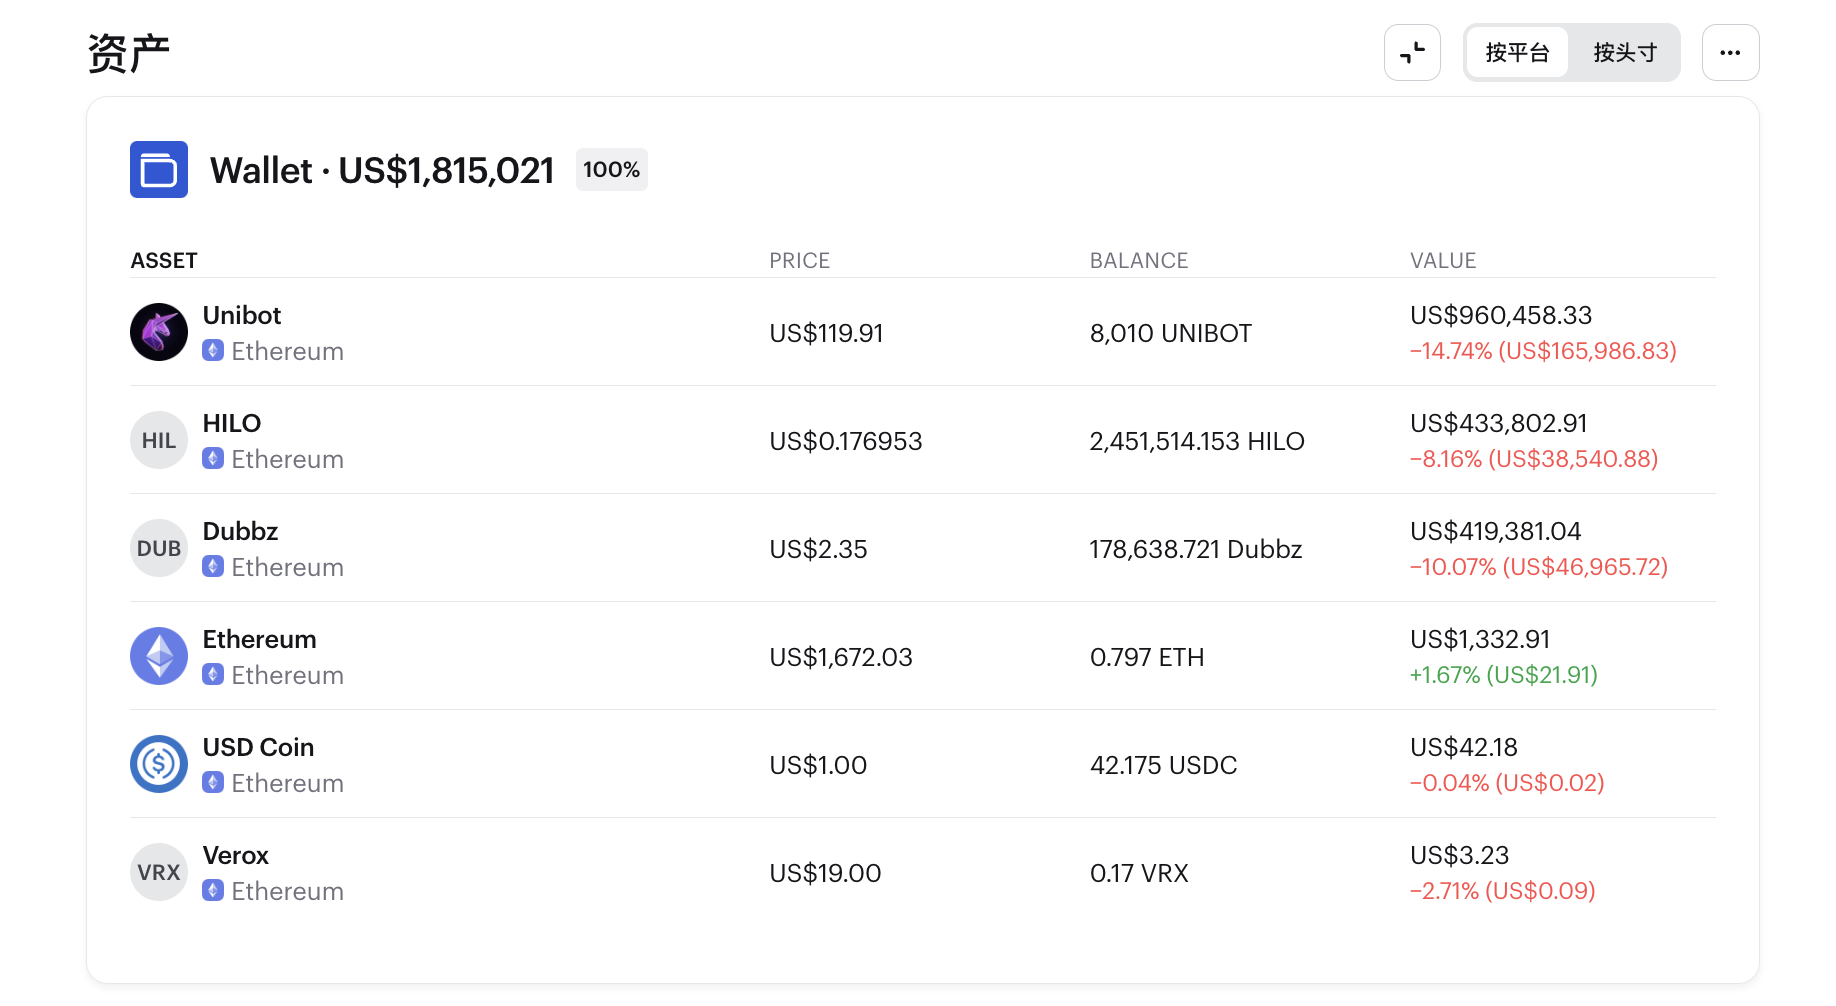1836x1006 pixels.
Task: Sort by the PRICE column header
Action: pos(799,261)
